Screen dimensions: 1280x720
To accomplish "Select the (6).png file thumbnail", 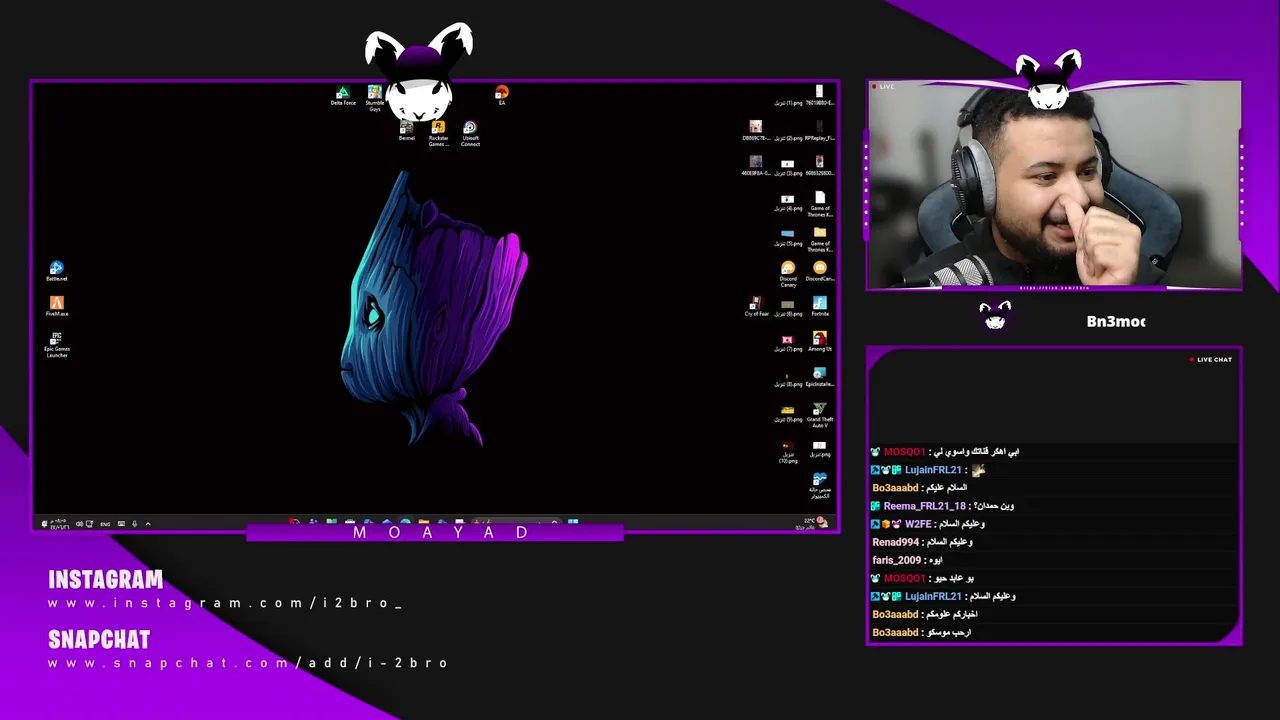I will [788, 307].
